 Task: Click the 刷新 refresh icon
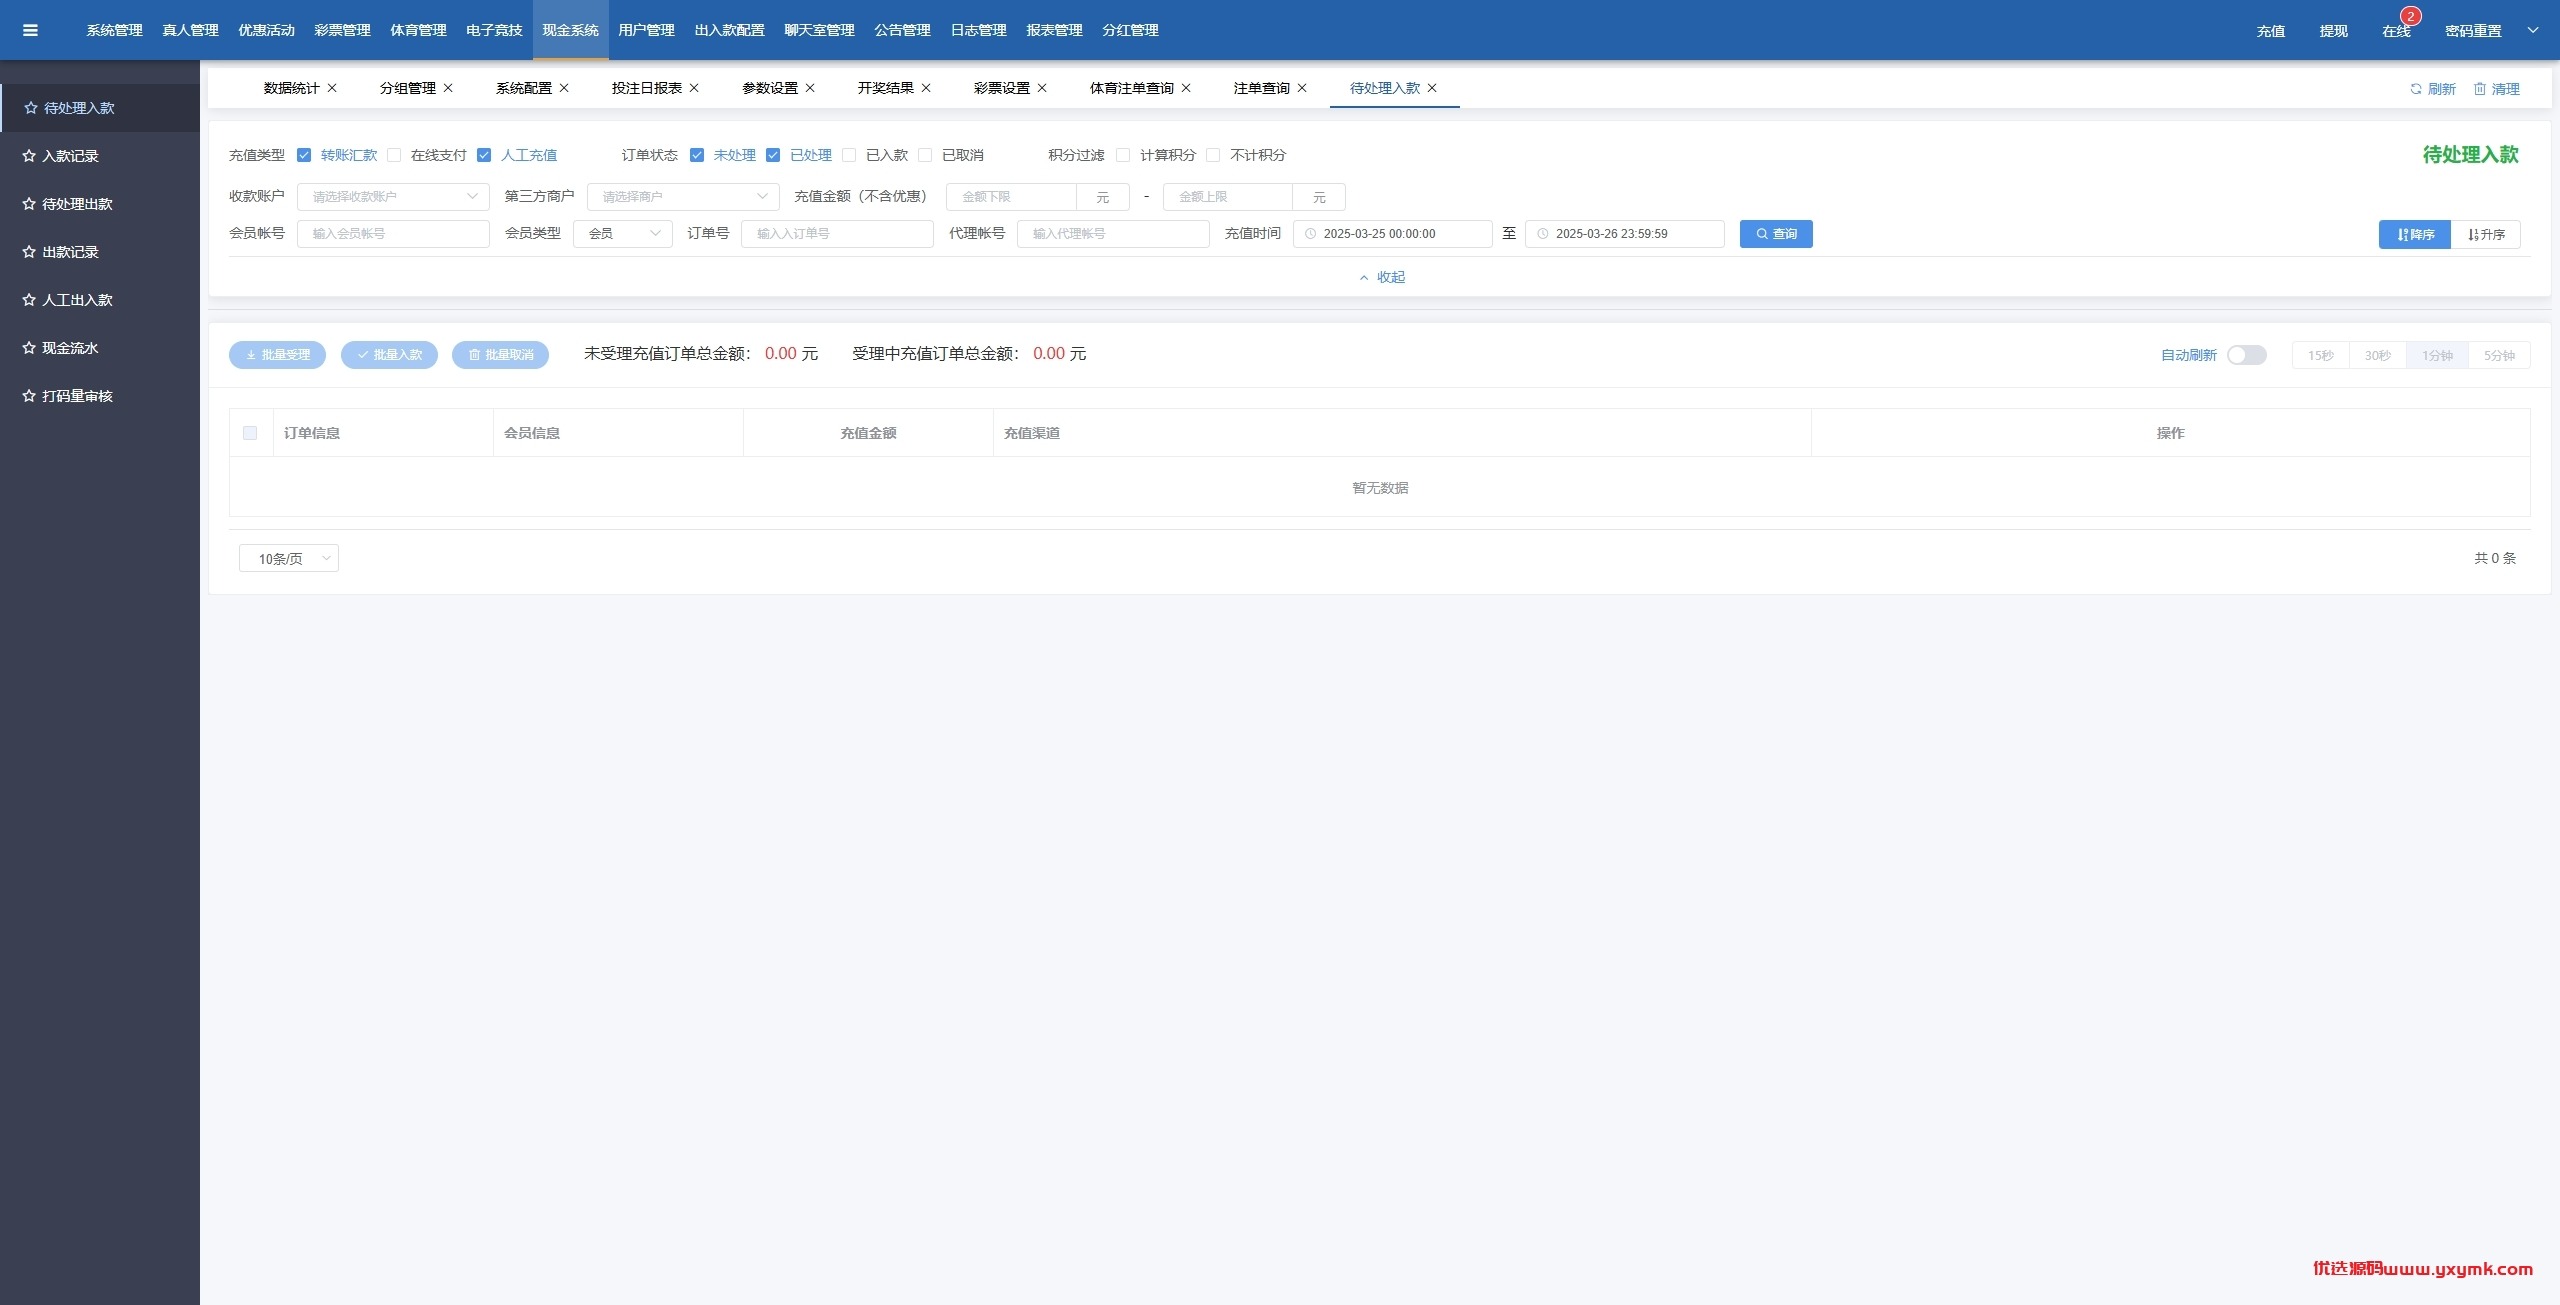(2415, 89)
